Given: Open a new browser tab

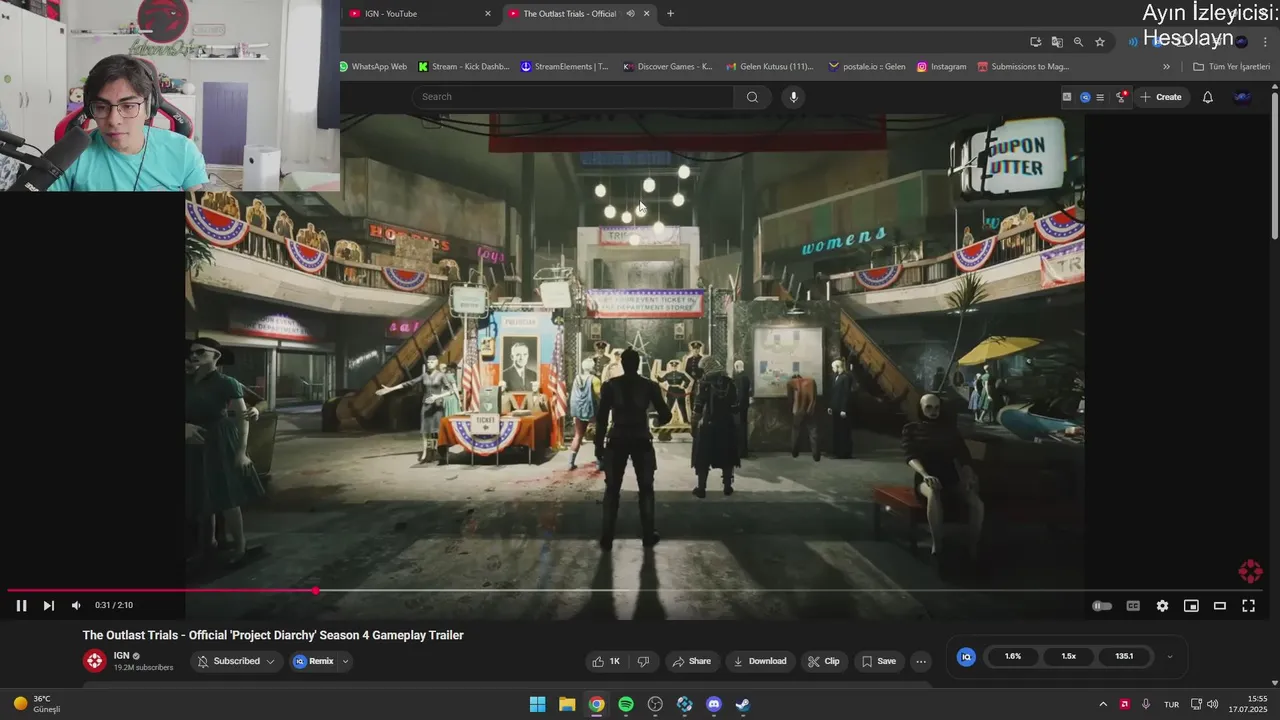Looking at the screenshot, I should (x=670, y=13).
